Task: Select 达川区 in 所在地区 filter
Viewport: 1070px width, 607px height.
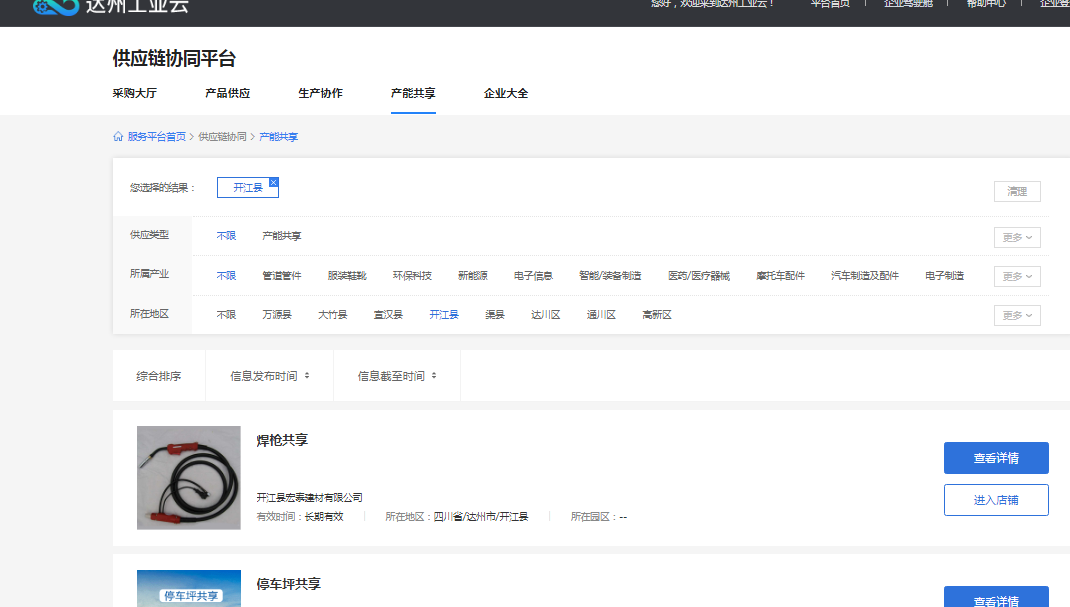Action: coord(545,315)
